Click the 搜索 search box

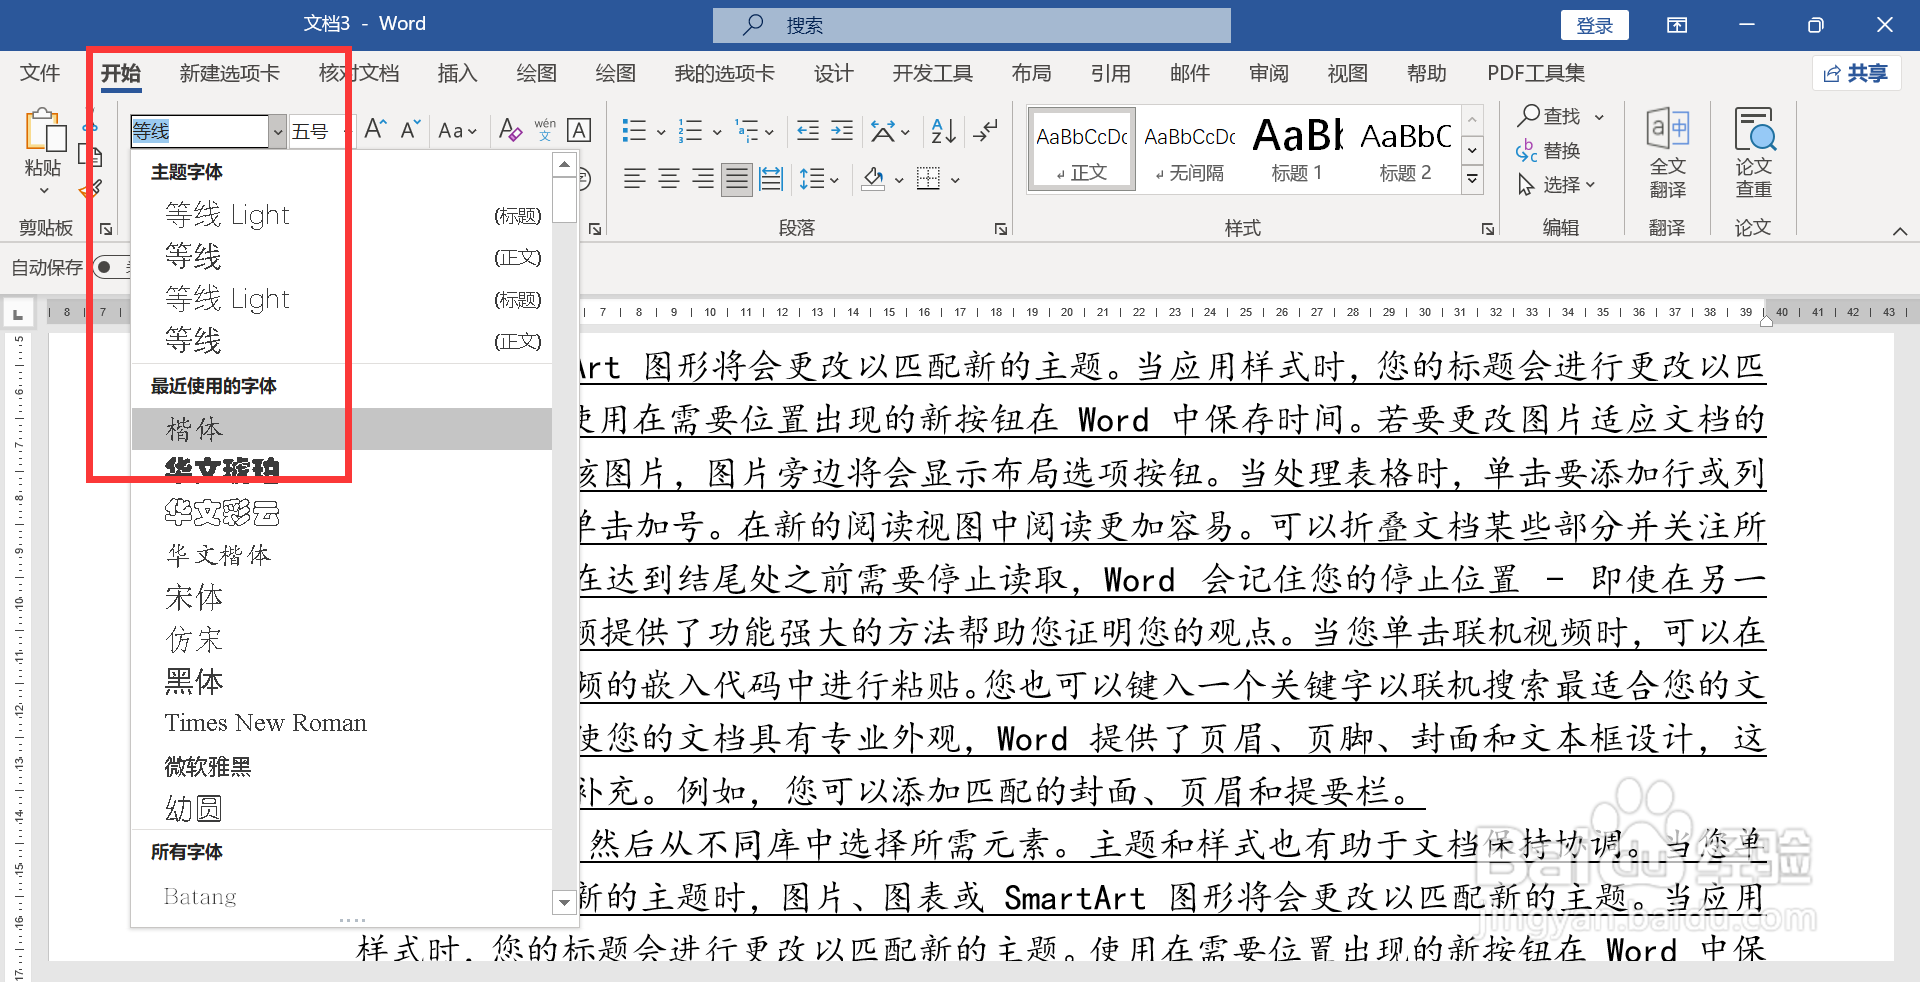[x=971, y=25]
